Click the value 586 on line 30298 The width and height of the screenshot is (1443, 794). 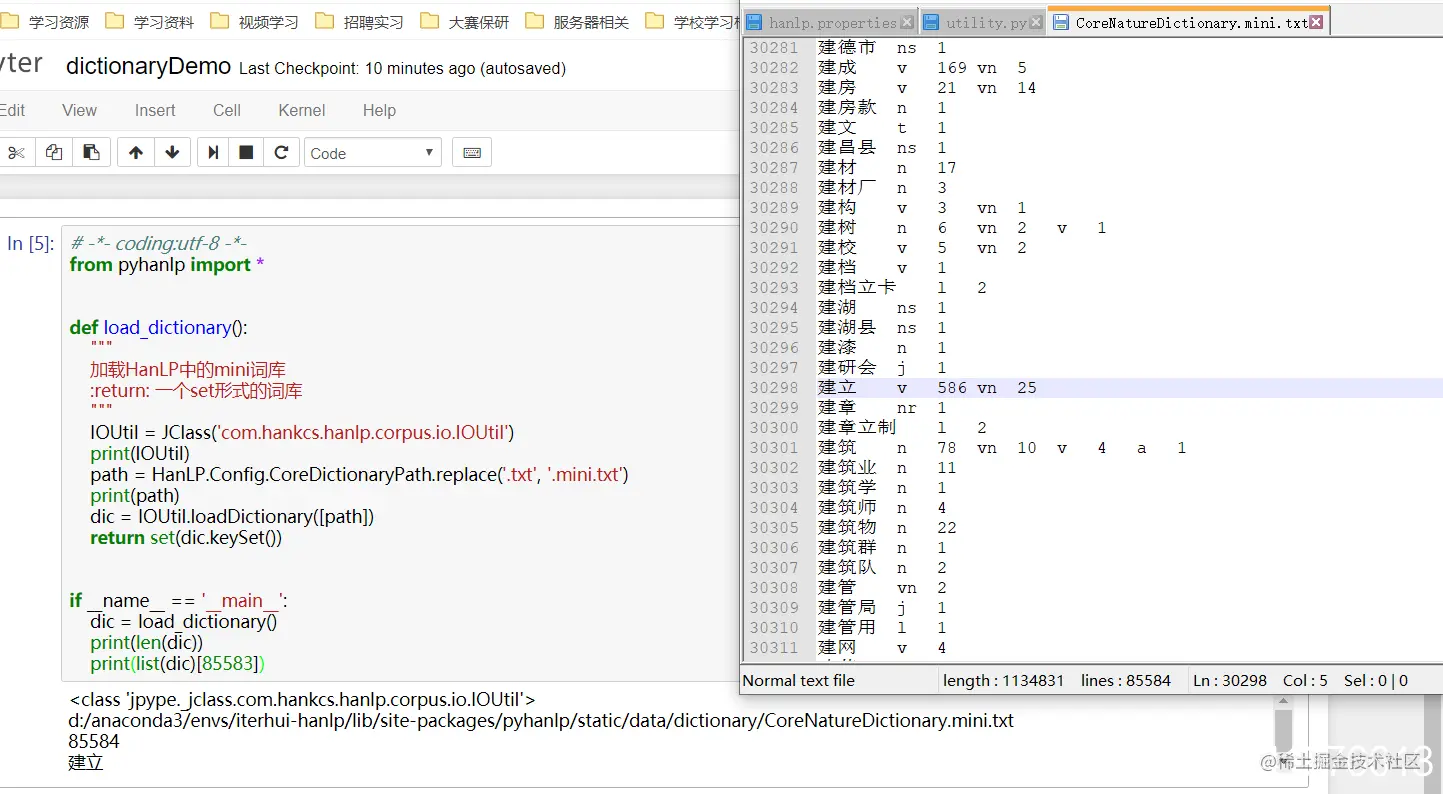[x=952, y=388]
